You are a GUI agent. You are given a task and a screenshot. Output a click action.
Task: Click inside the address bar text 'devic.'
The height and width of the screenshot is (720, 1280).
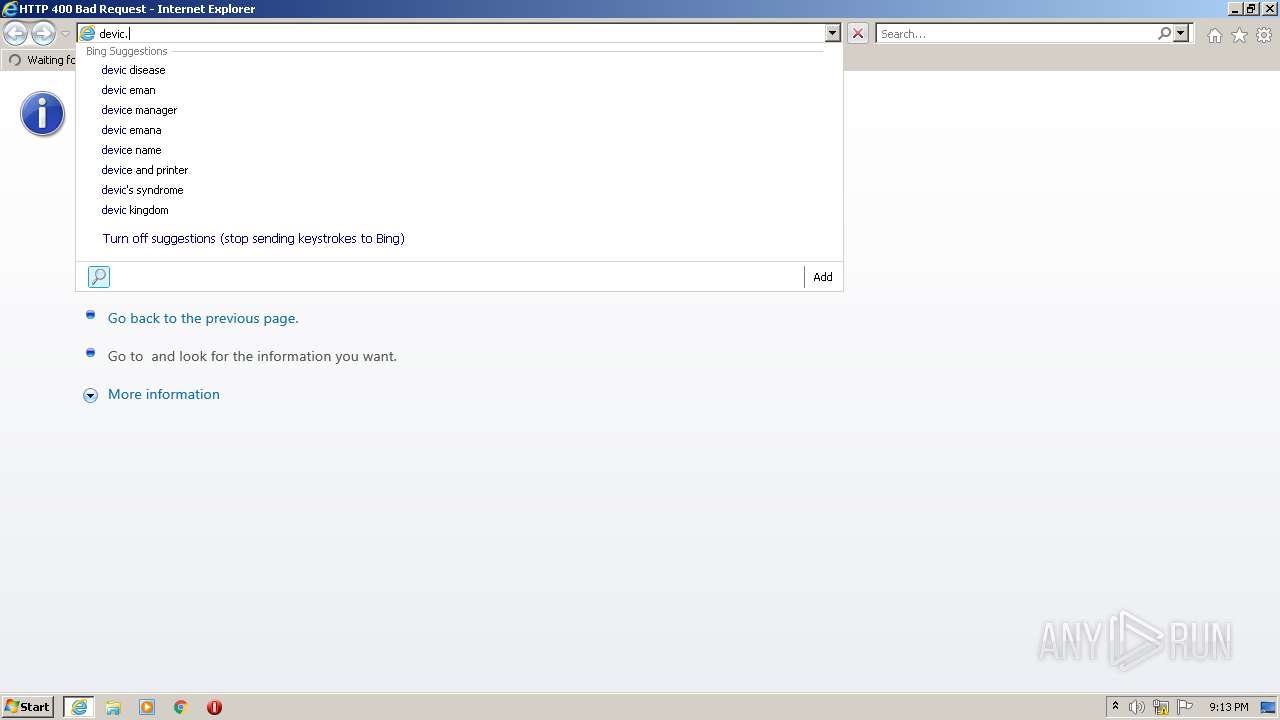[114, 34]
